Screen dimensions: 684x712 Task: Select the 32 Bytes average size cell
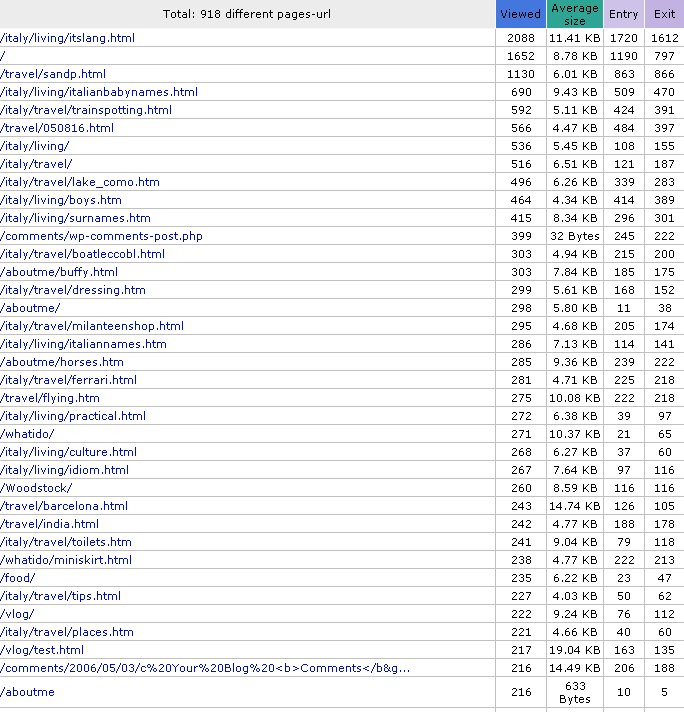point(575,236)
